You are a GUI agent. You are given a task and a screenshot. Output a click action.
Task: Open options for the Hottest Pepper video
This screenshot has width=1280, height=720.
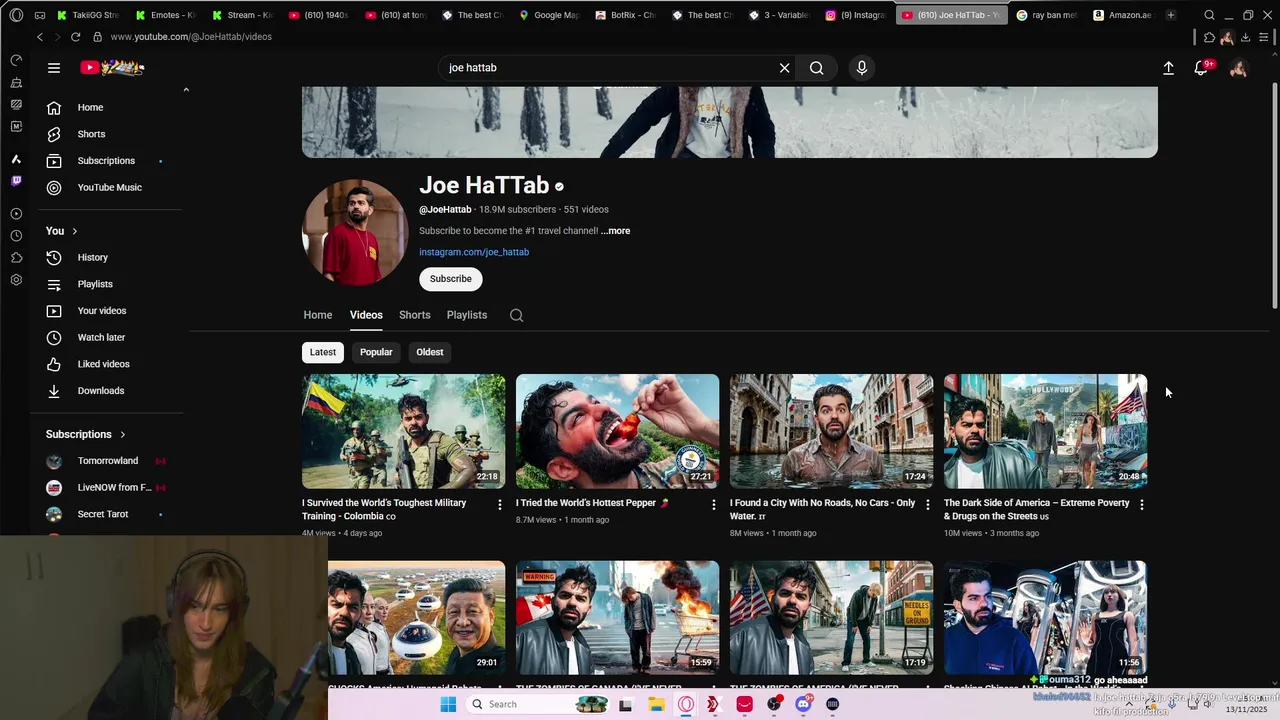tap(713, 505)
